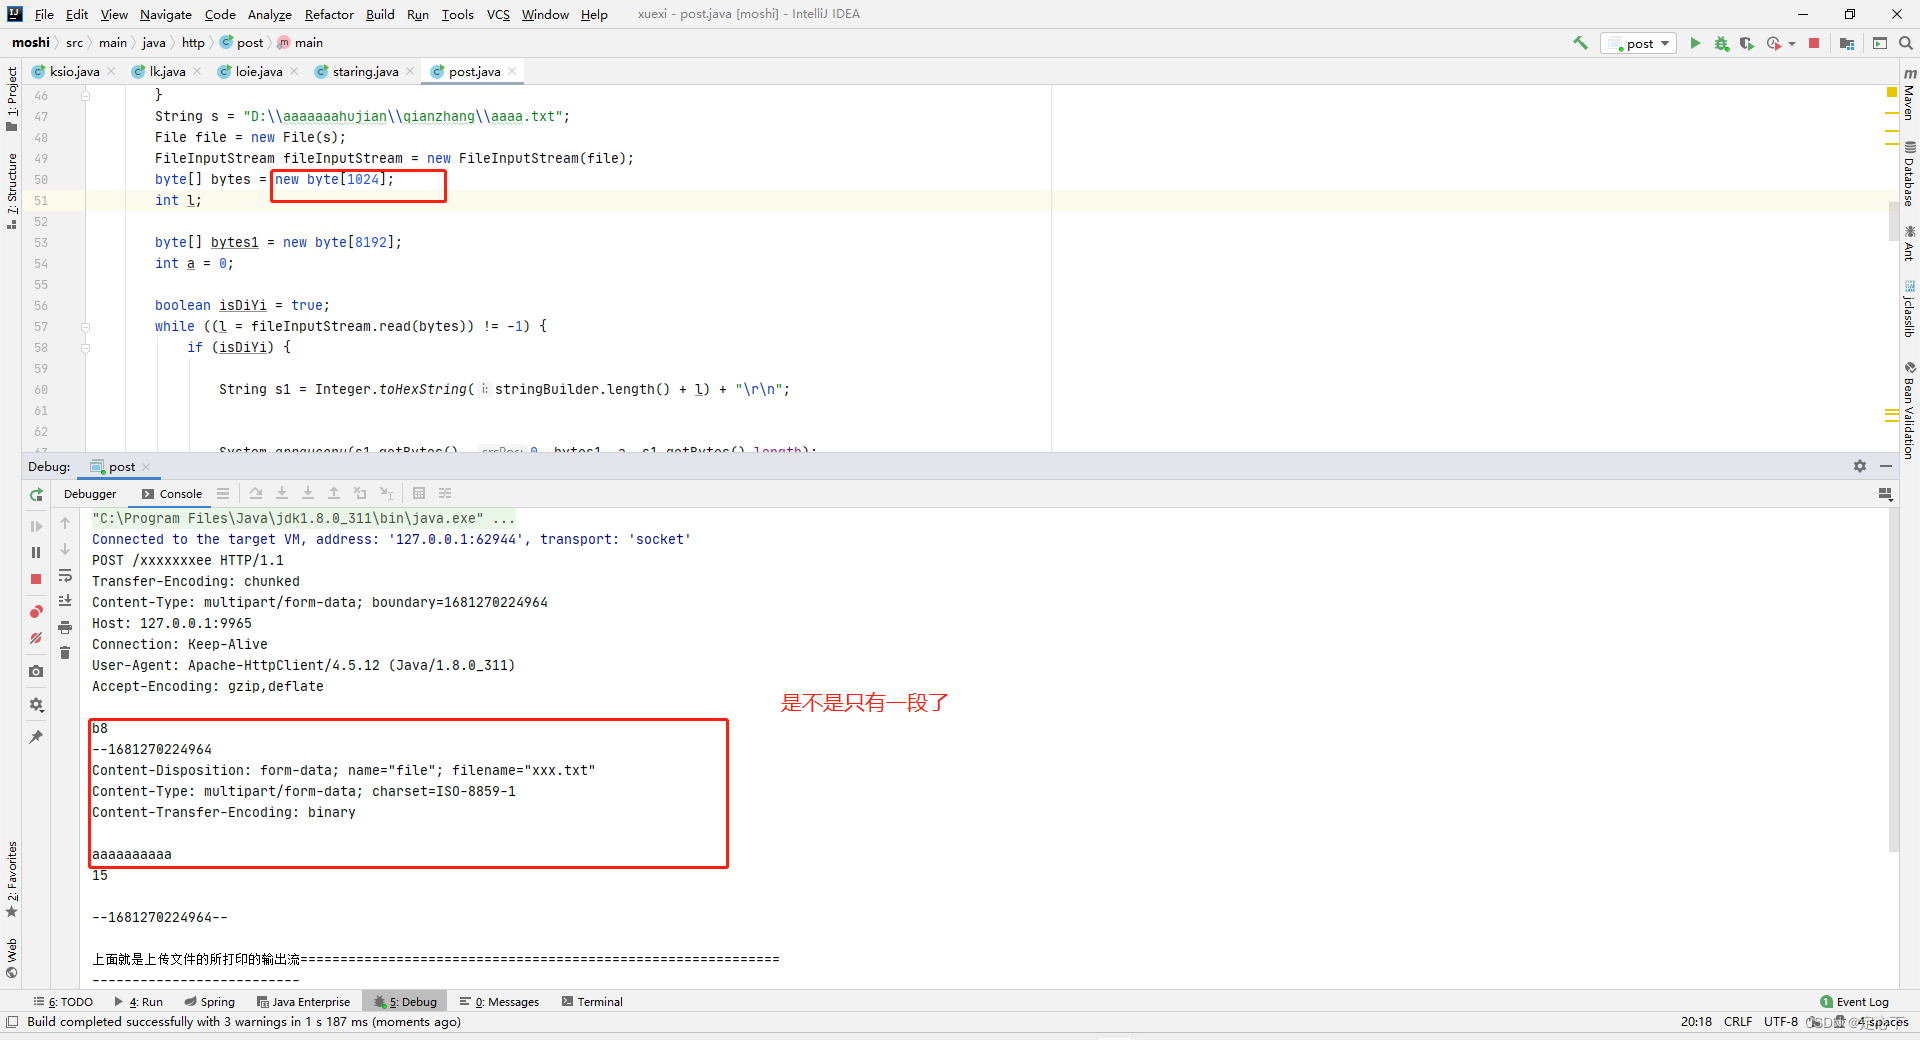Open the Spring tool window
The image size is (1920, 1040).
coord(209,1002)
